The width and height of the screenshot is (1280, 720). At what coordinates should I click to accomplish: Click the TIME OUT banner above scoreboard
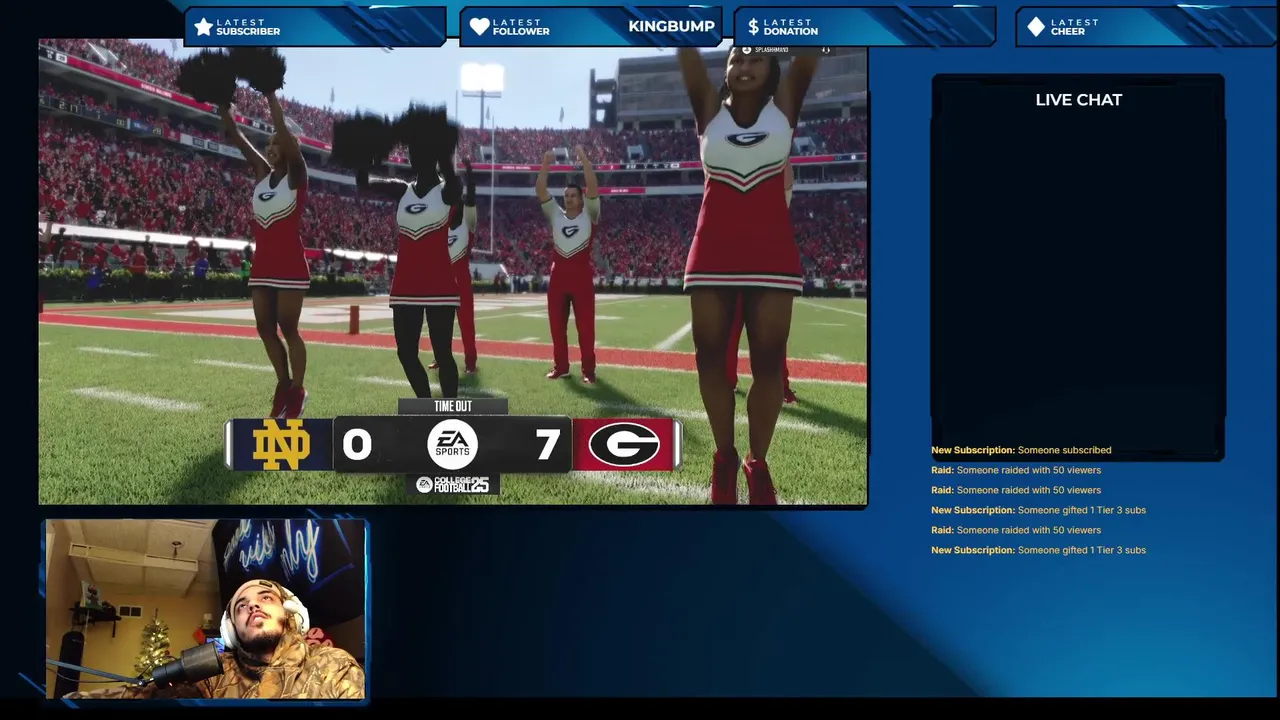coord(453,406)
